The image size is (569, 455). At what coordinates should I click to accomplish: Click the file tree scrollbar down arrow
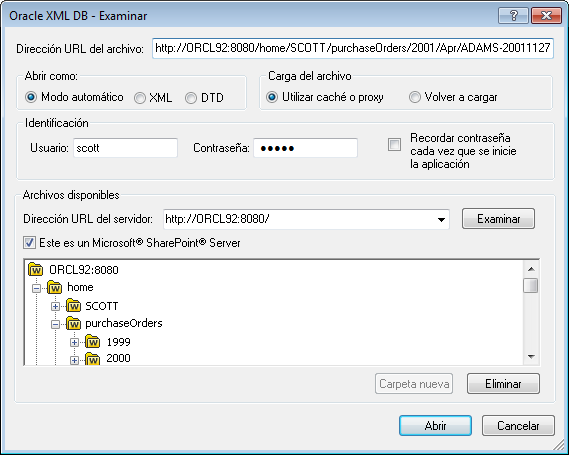531,357
